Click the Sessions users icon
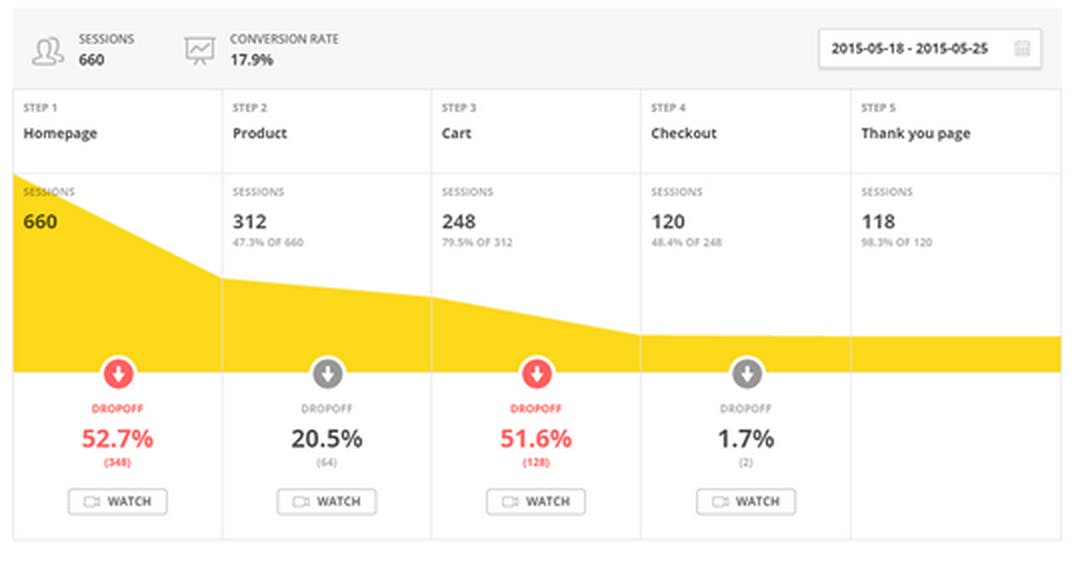The image size is (1074, 572). pos(47,51)
